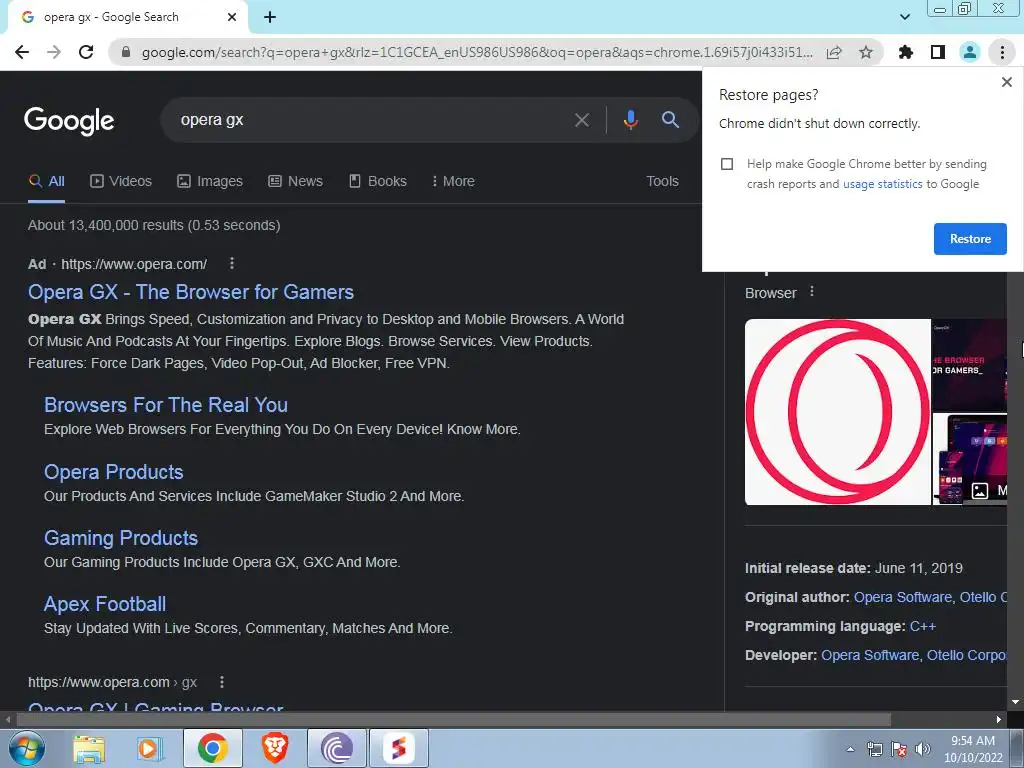
Task: Close the Restore pages popup
Action: click(x=1006, y=82)
